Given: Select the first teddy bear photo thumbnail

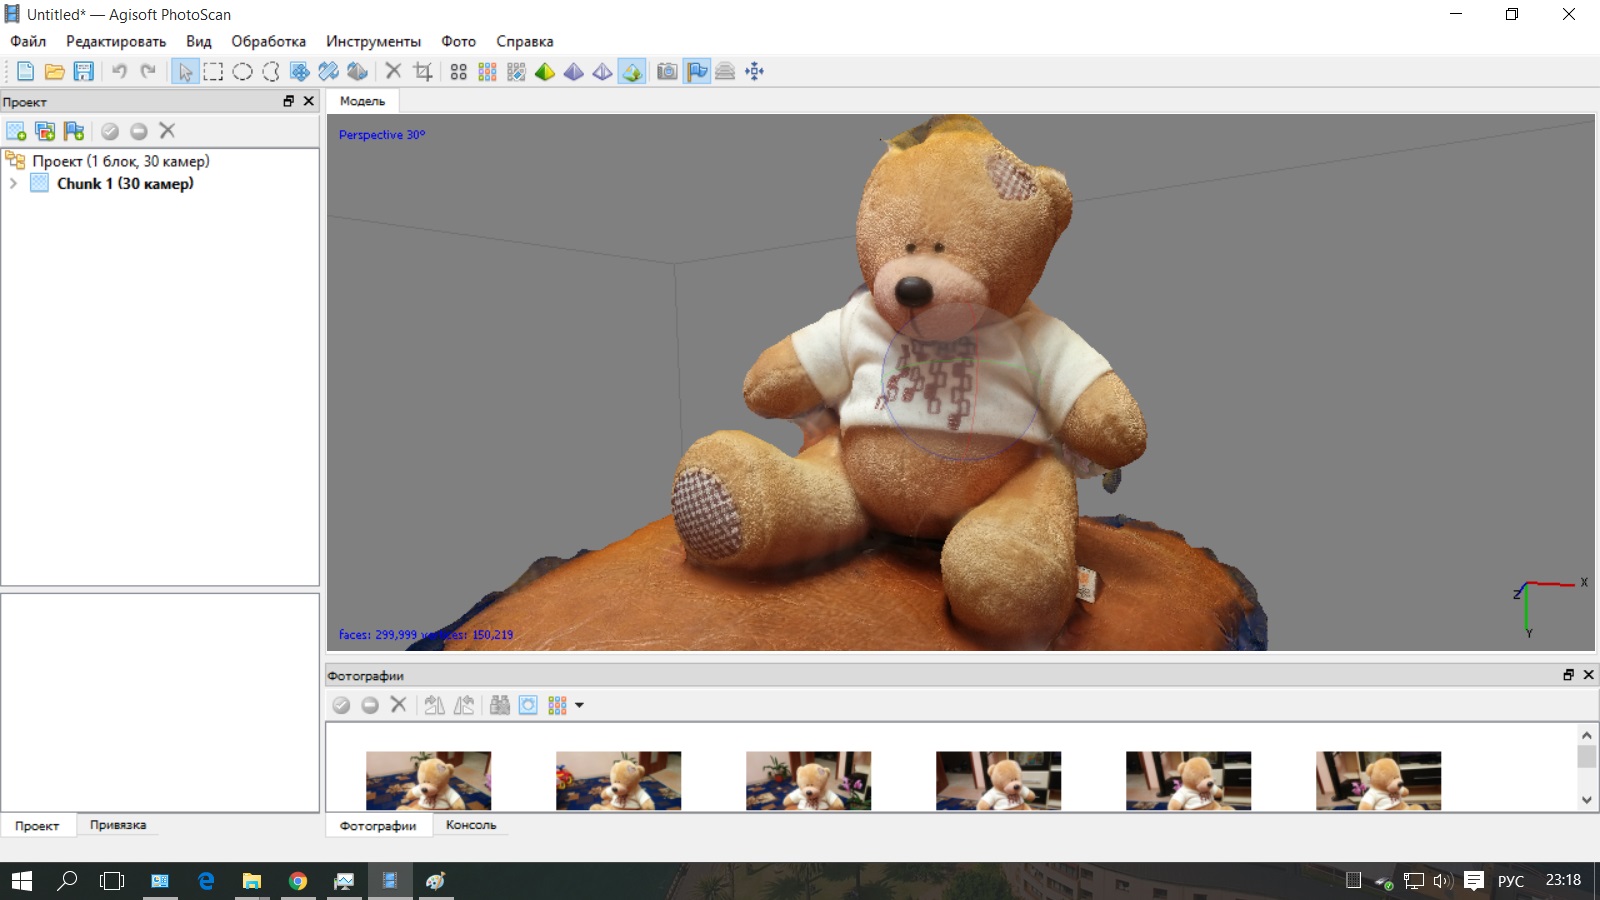Looking at the screenshot, I should pos(428,780).
